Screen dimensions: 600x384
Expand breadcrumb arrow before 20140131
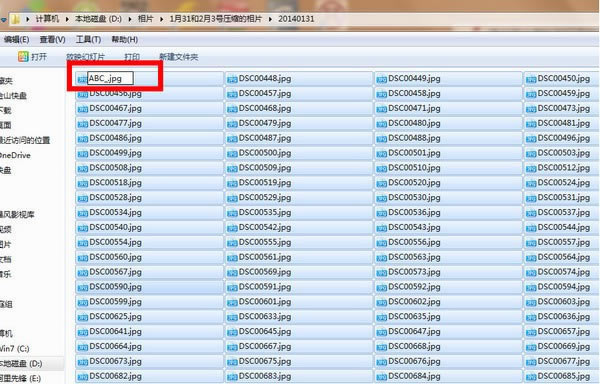pos(271,19)
